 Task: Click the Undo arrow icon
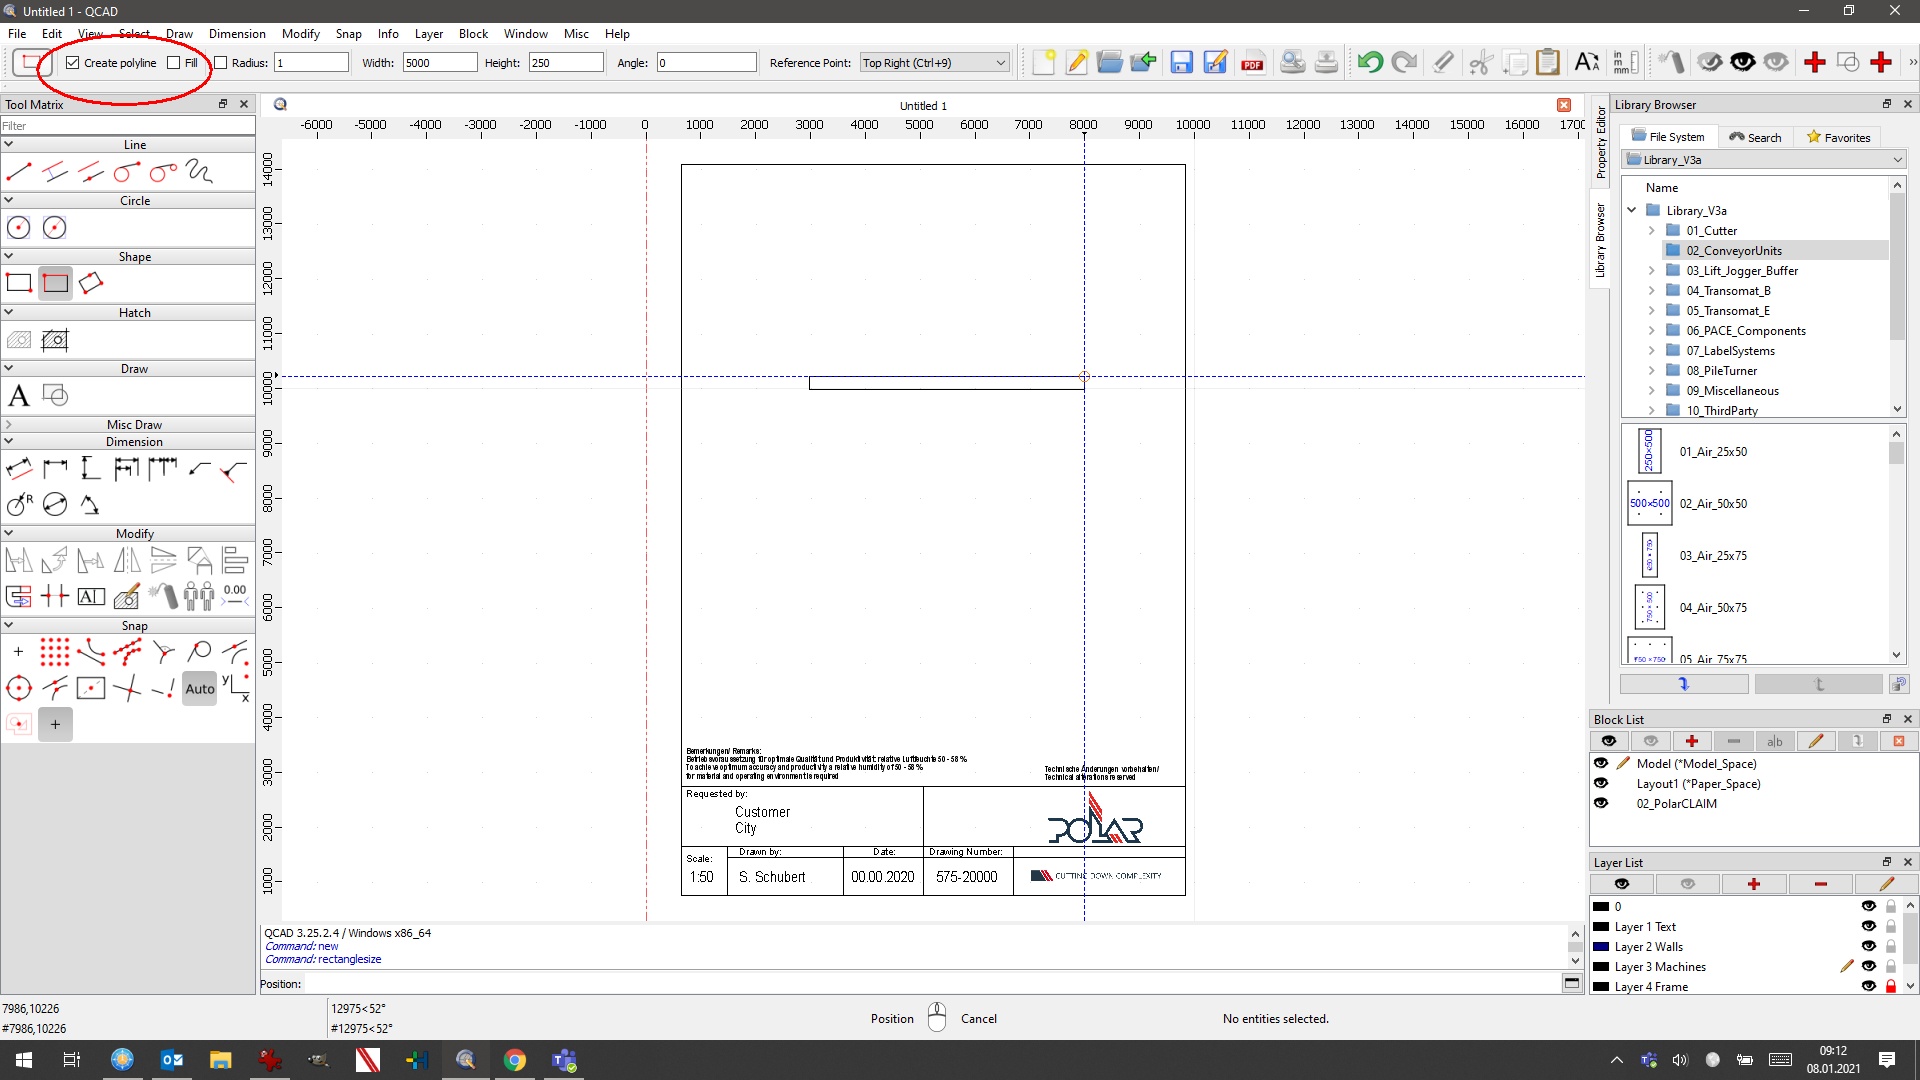pos(1369,63)
